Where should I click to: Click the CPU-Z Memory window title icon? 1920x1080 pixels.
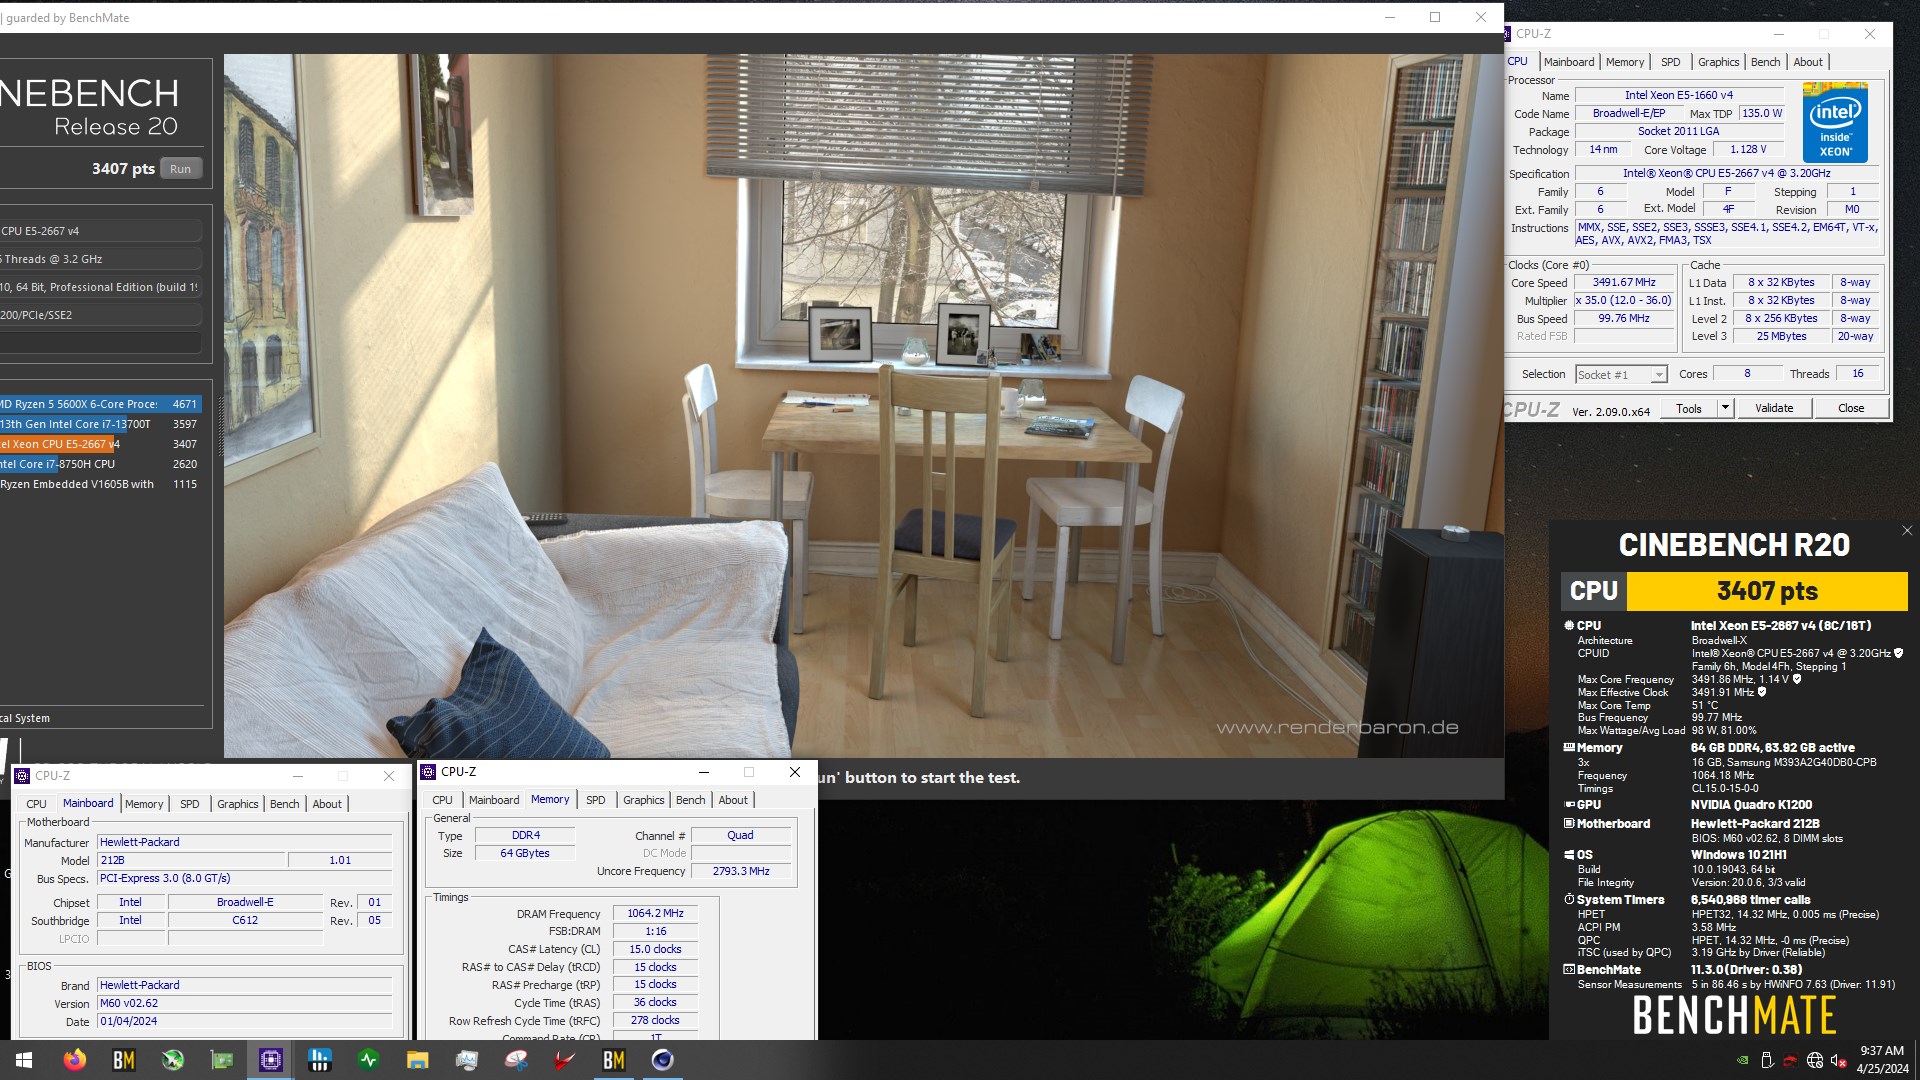click(x=428, y=772)
